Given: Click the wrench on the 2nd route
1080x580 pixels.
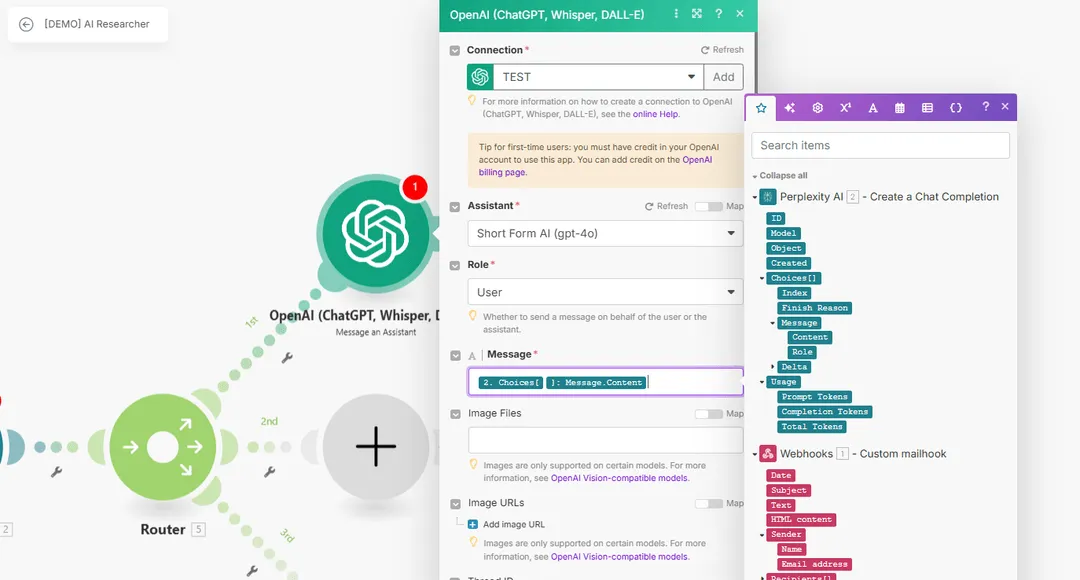Looking at the screenshot, I should (270, 472).
